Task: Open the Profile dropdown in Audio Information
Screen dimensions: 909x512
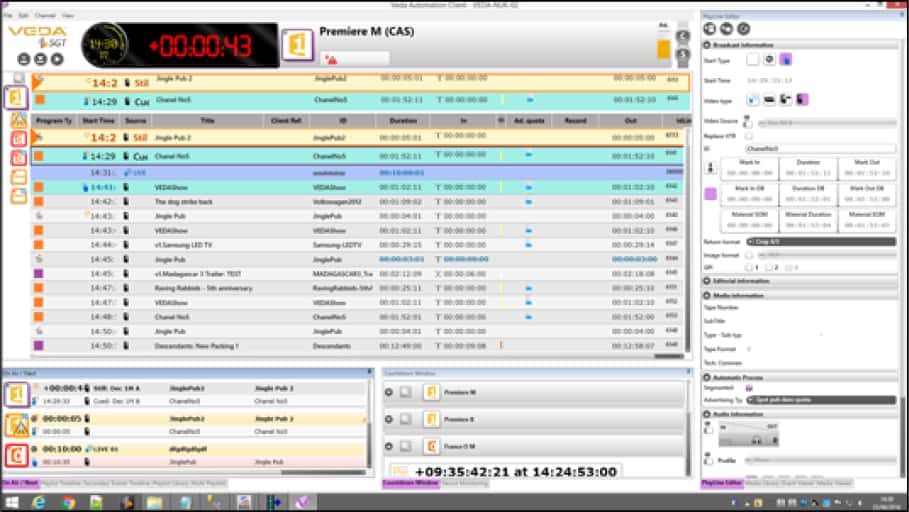Action: 820,460
